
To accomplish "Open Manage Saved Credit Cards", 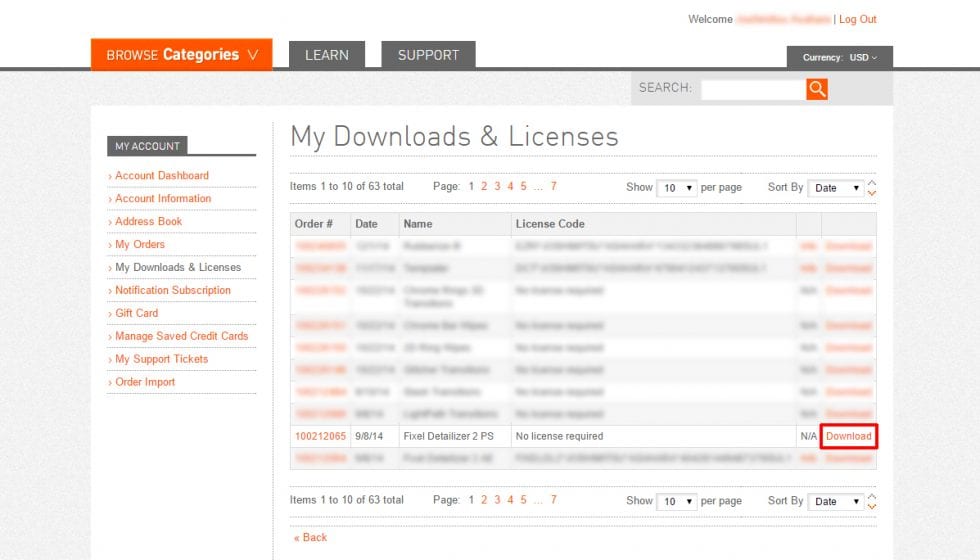I will 181,336.
